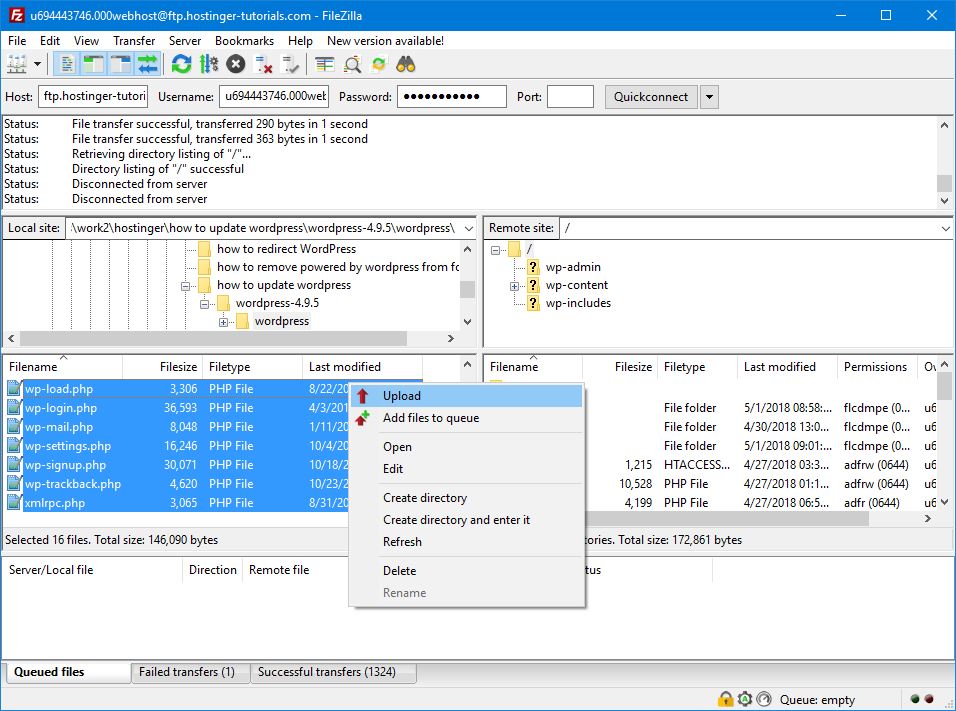
Task: Collapse the wordpress-4.9.5 folder
Action: point(204,303)
